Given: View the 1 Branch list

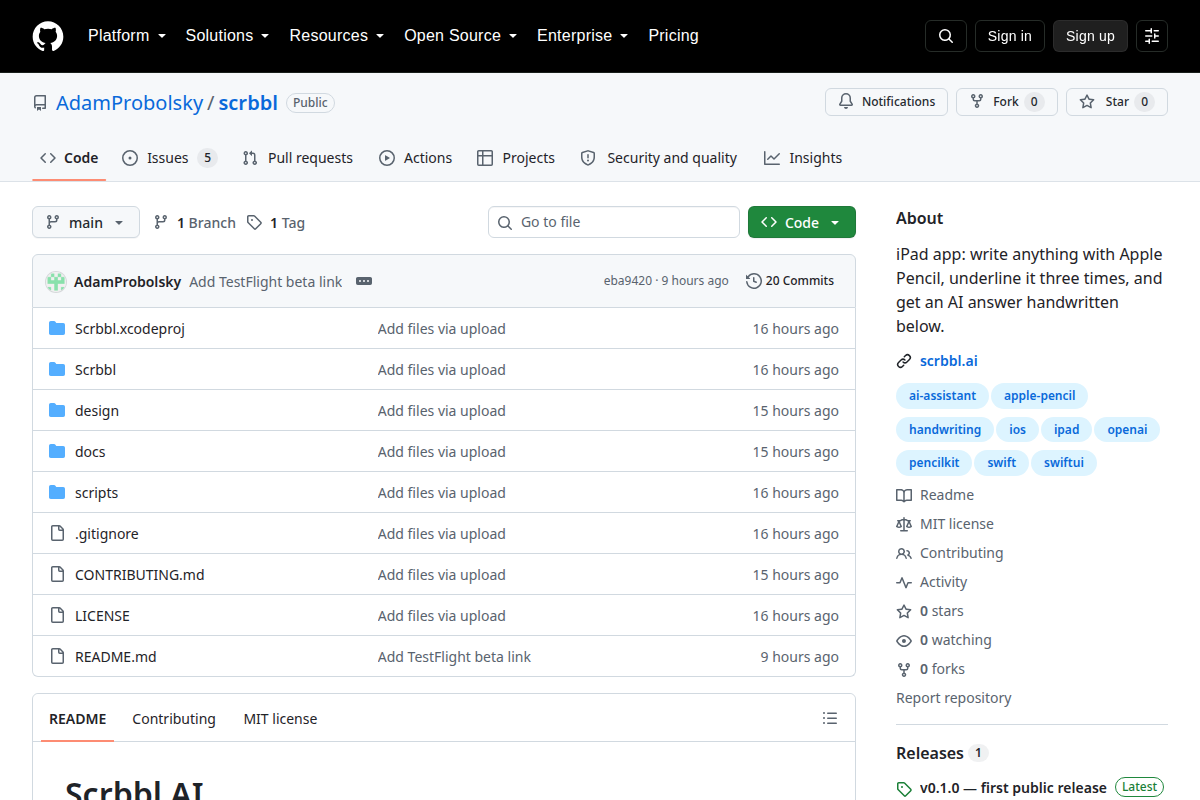Looking at the screenshot, I should click(x=194, y=222).
